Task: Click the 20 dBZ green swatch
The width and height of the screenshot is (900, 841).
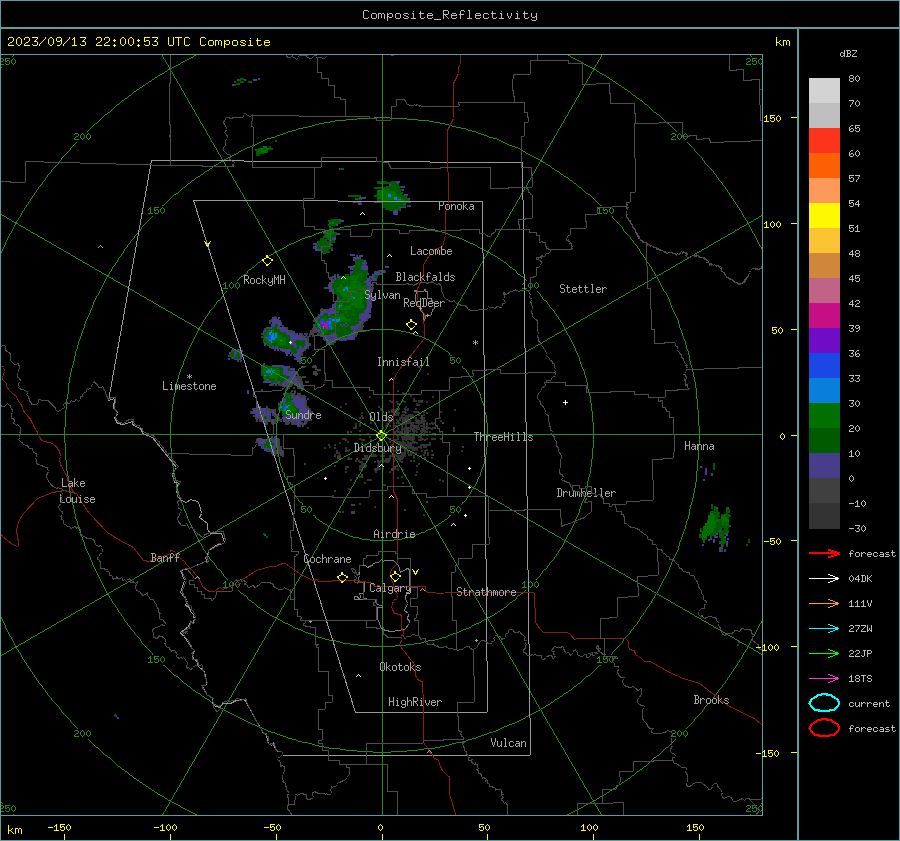Action: point(824,415)
